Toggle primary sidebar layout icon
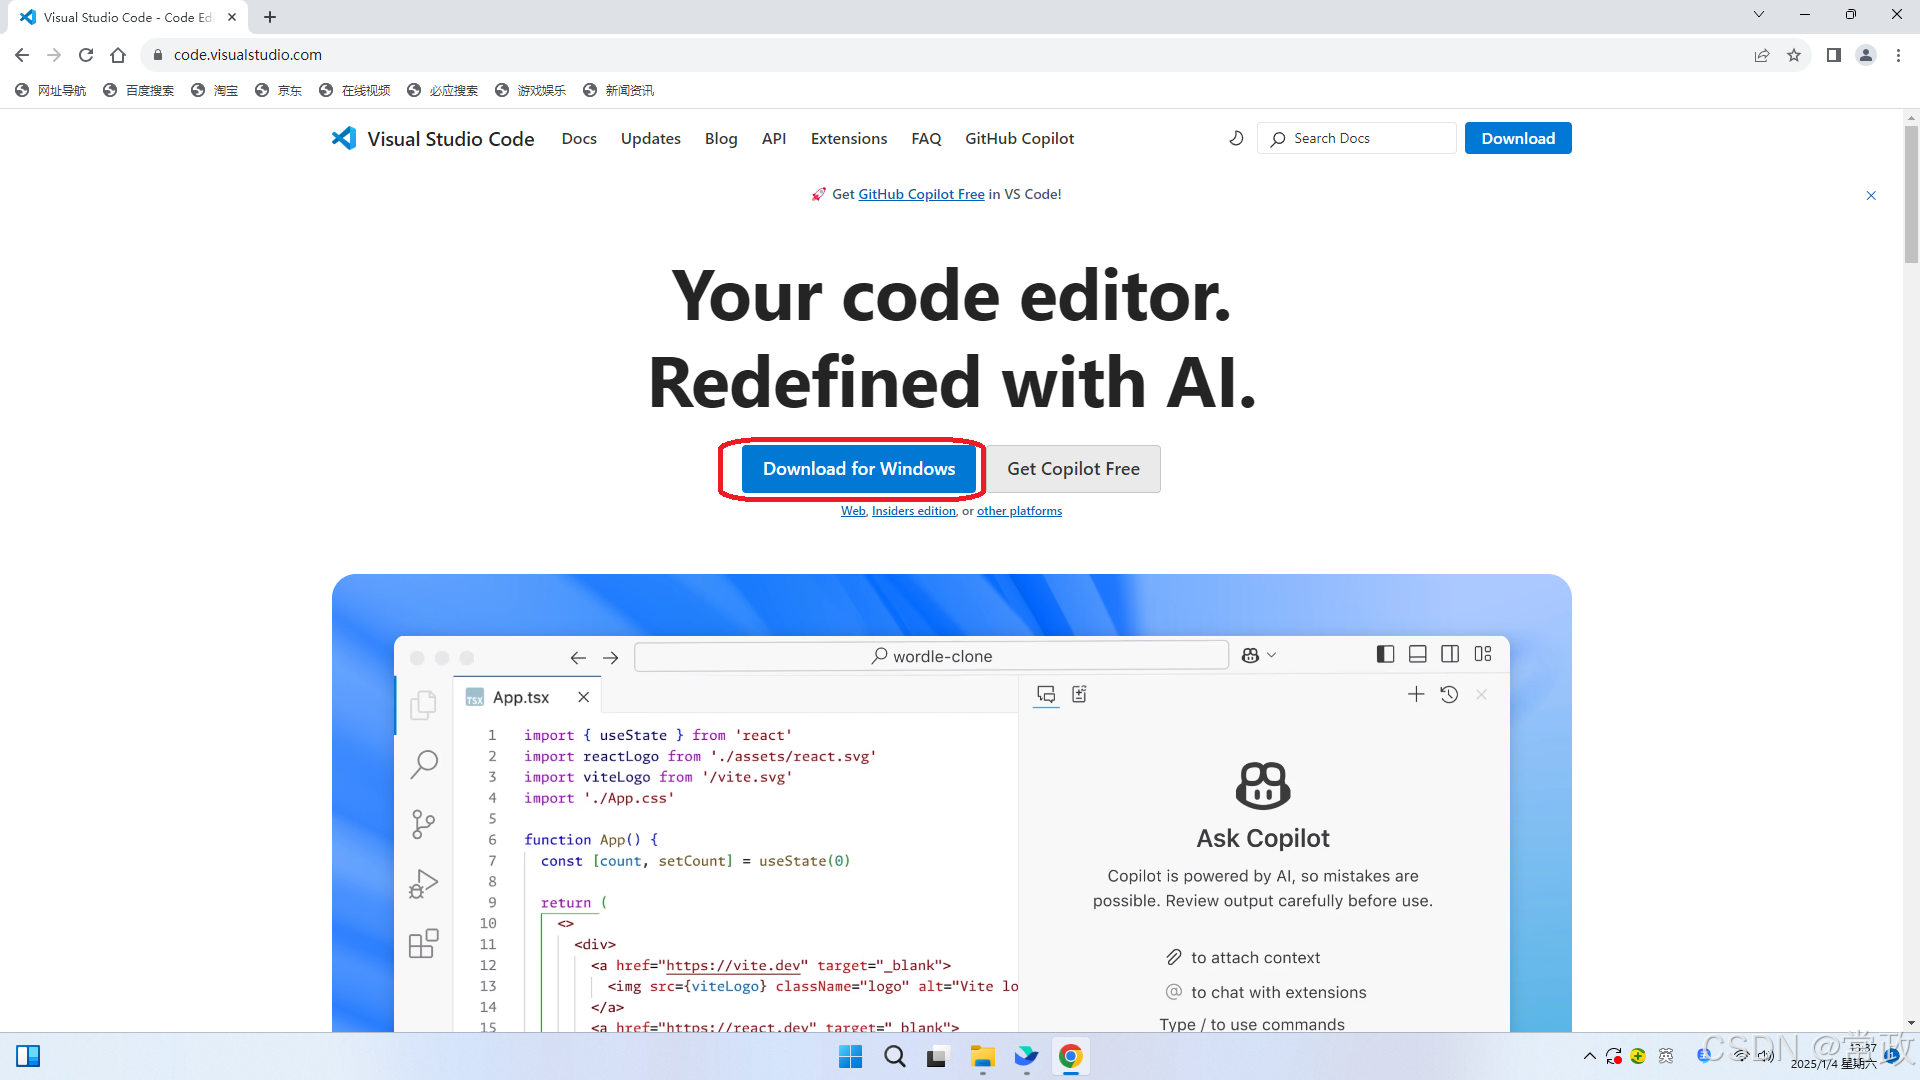Image resolution: width=1920 pixels, height=1080 pixels. pyautogui.click(x=1385, y=654)
